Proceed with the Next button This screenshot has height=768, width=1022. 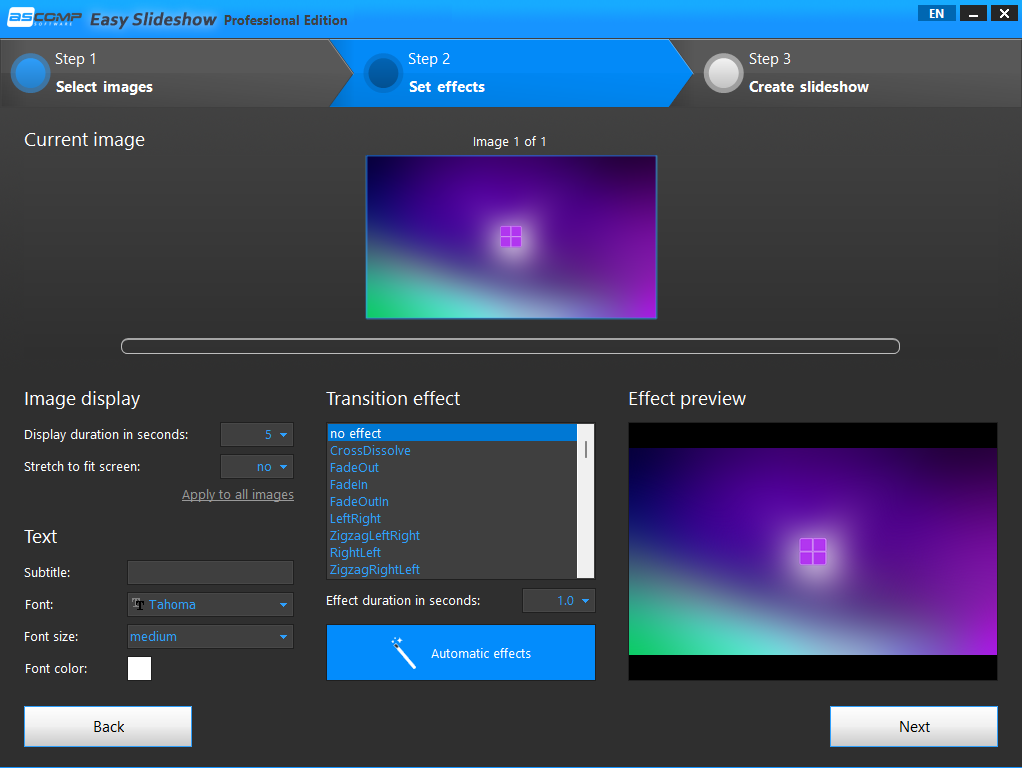(x=914, y=726)
